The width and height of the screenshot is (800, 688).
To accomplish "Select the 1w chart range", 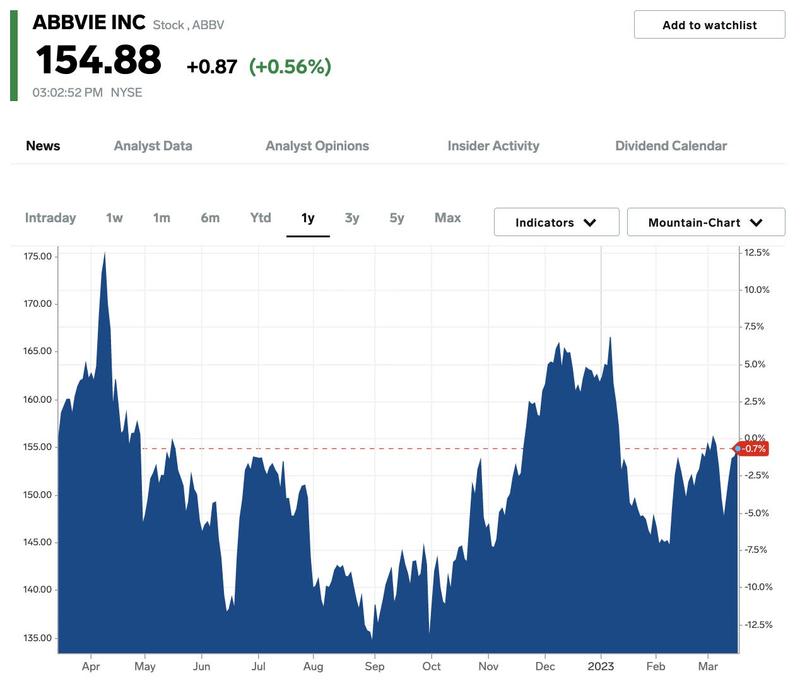I will point(114,218).
